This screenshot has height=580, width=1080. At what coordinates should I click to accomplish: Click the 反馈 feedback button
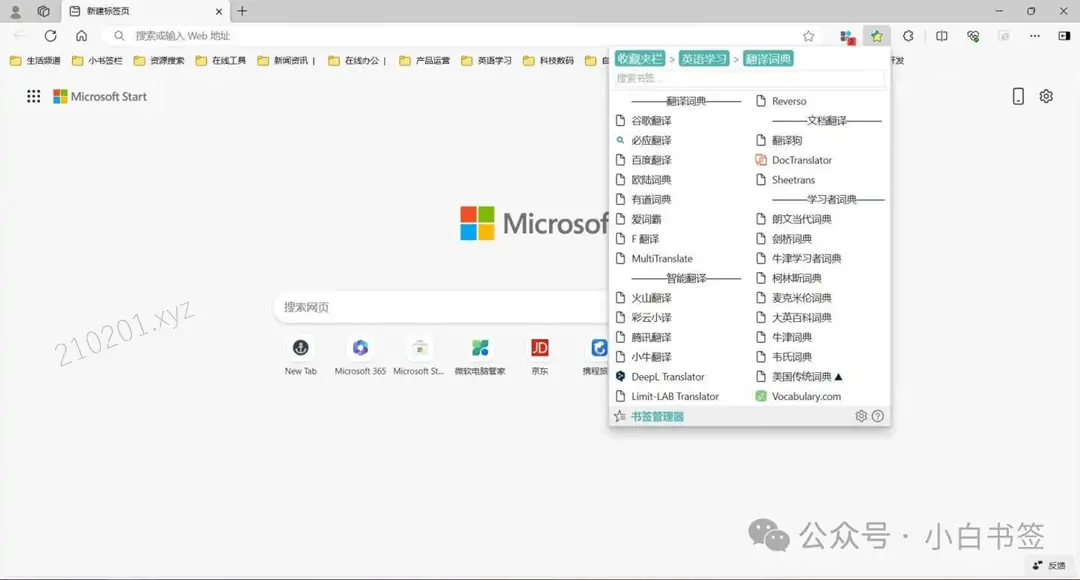(x=1049, y=566)
